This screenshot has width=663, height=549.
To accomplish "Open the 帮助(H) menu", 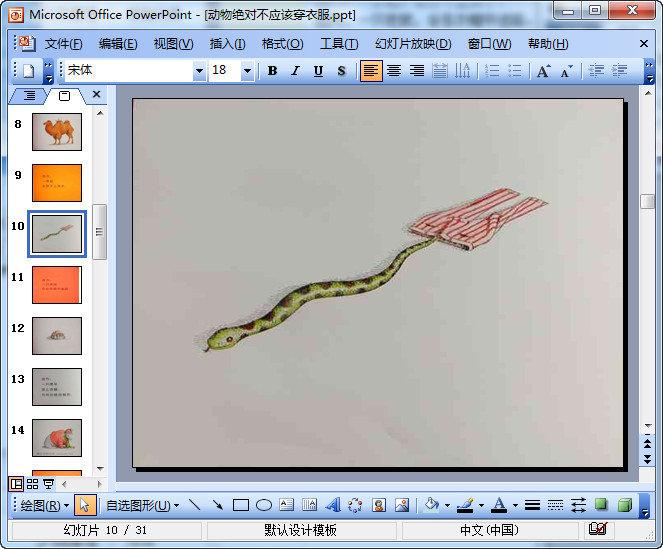I will [x=548, y=44].
